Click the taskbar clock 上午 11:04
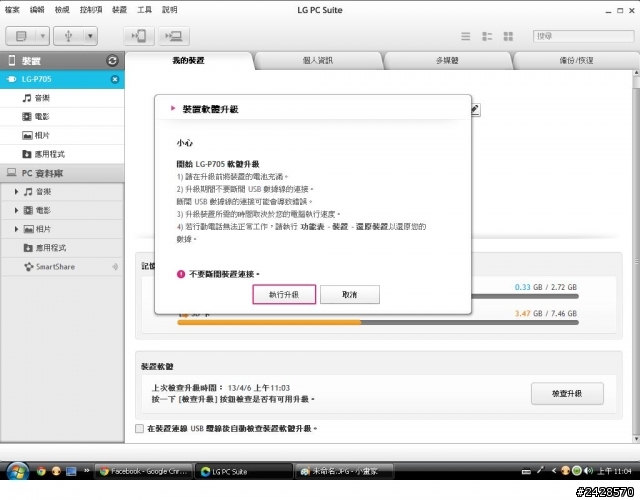The image size is (640, 500). tap(614, 471)
